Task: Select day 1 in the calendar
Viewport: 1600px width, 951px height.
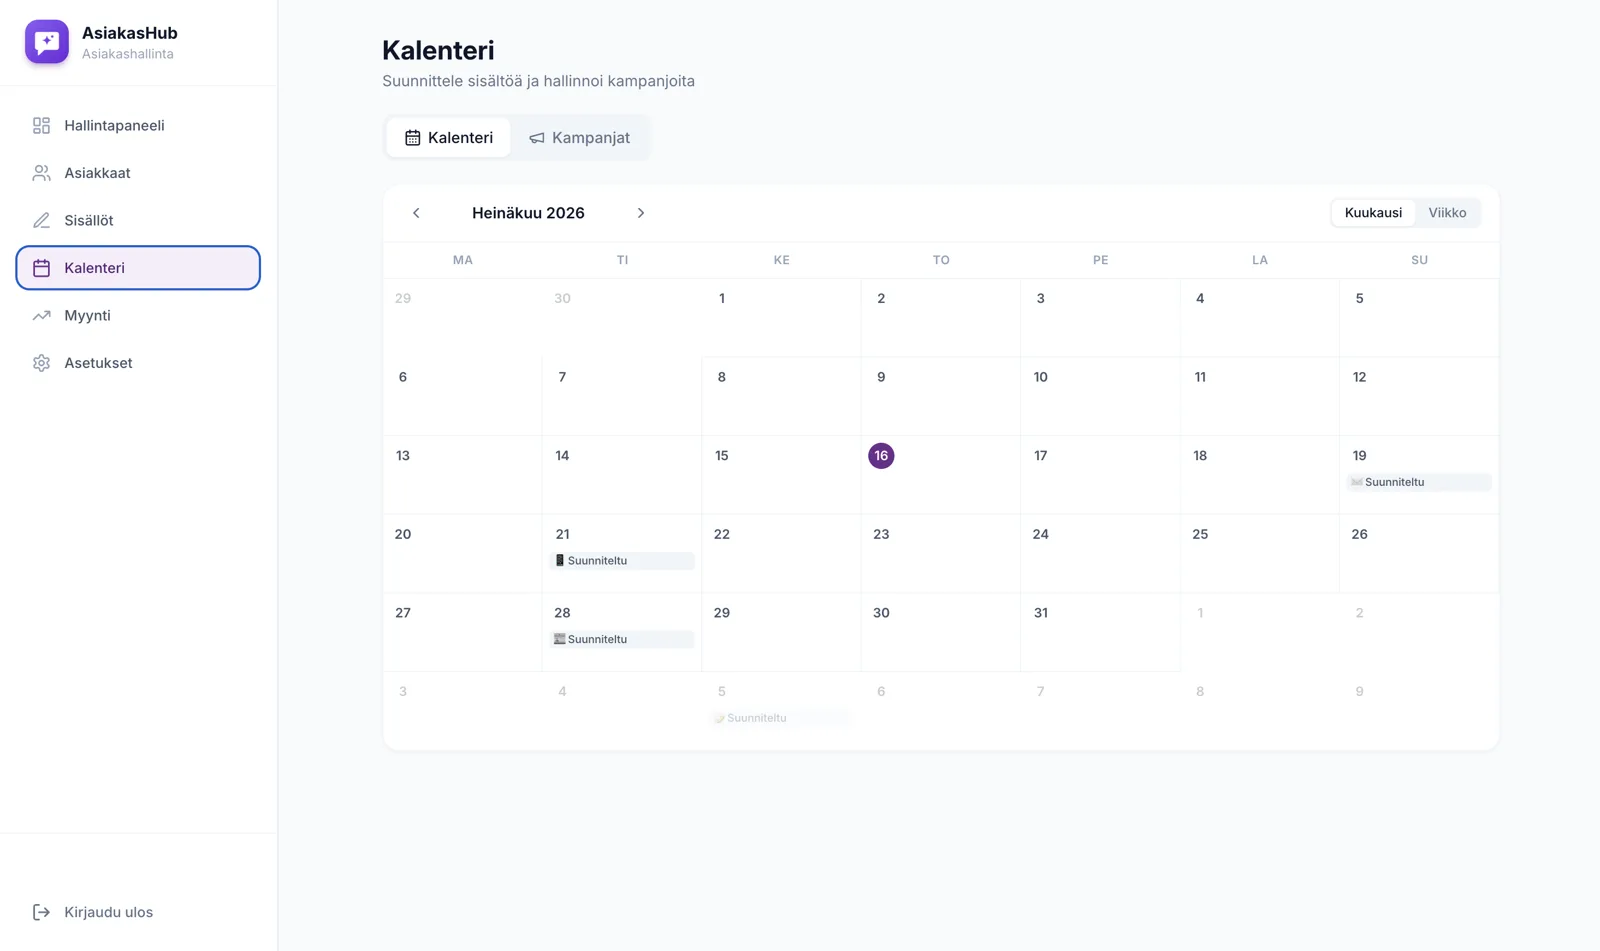Action: coord(722,299)
